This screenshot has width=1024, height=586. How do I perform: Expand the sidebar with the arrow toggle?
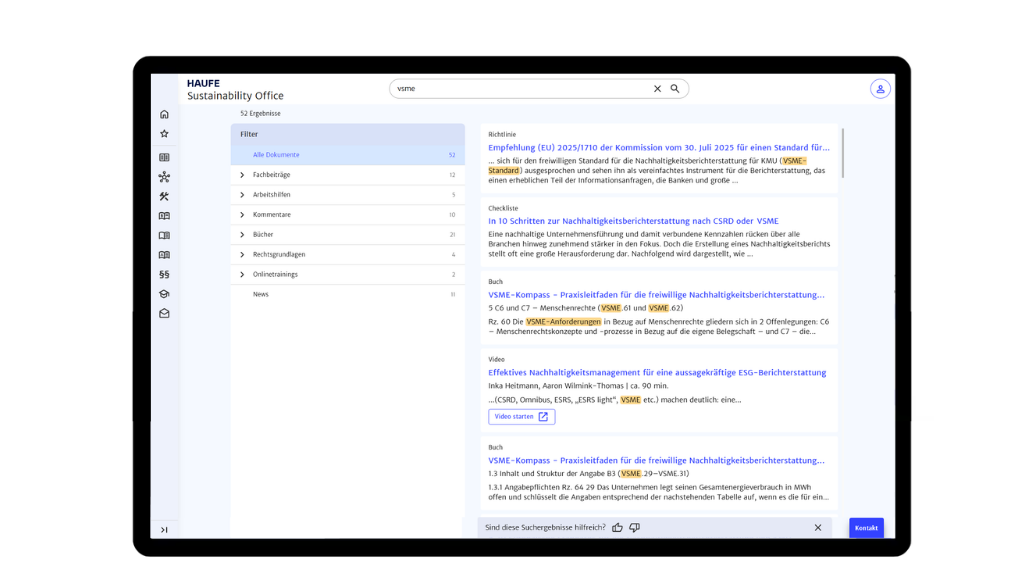point(164,529)
